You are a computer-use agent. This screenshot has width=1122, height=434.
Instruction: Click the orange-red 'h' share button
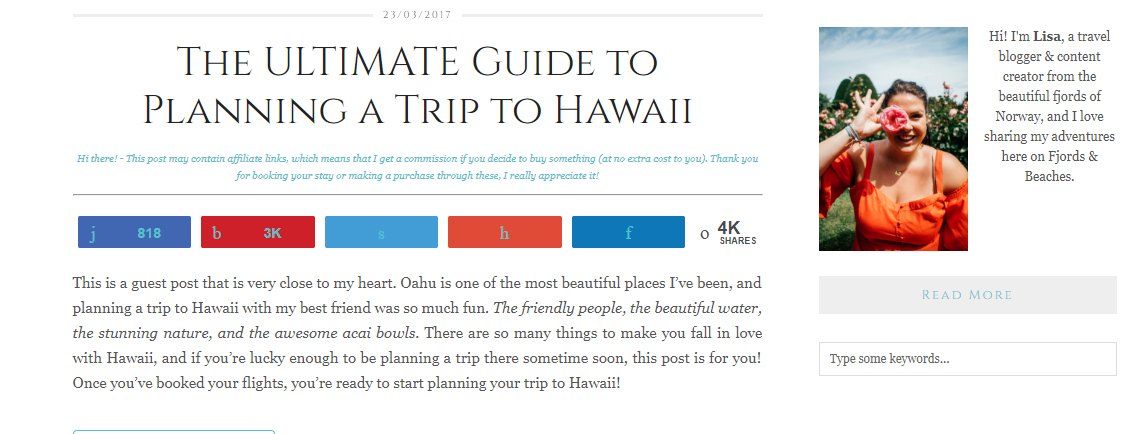coord(504,232)
